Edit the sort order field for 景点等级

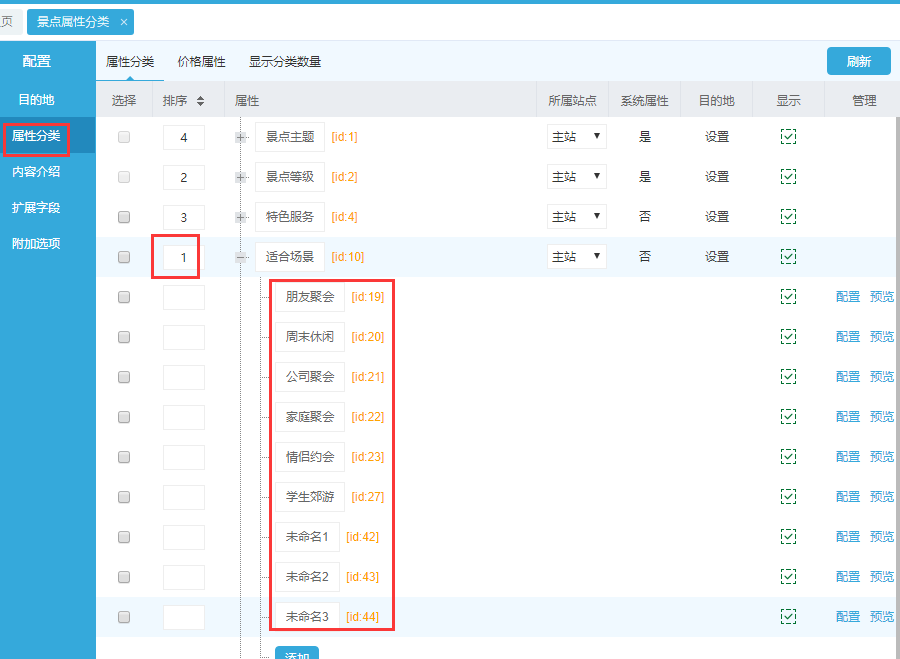184,177
